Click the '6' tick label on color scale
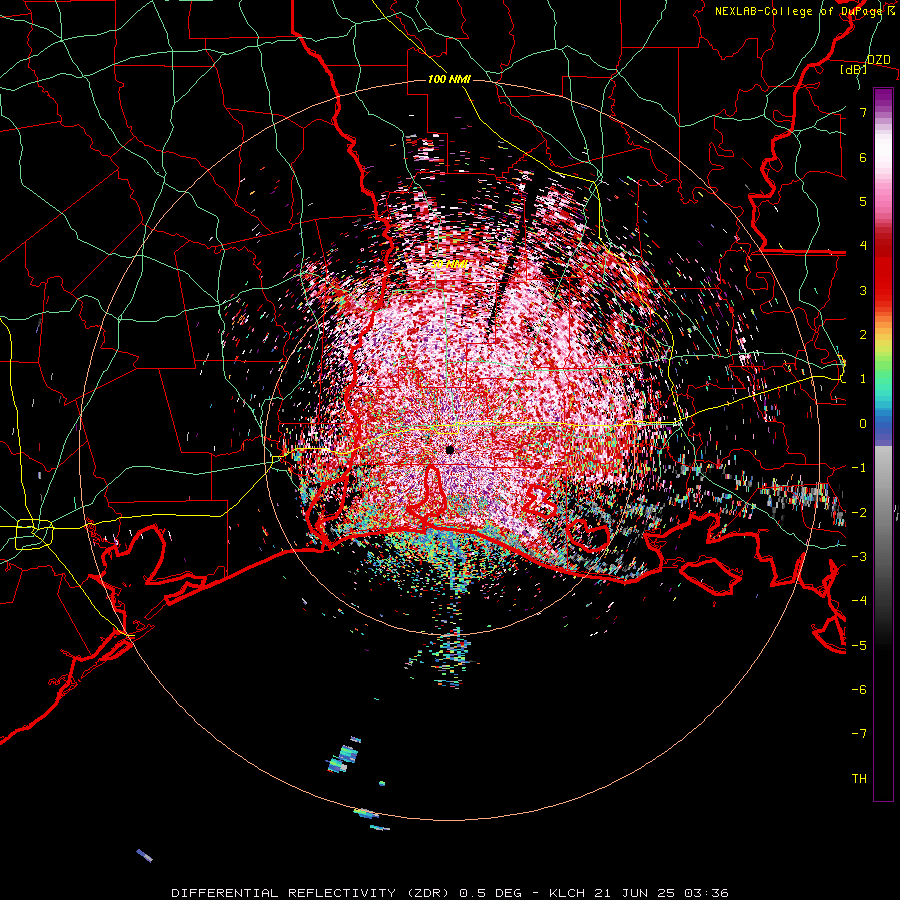Screen dimensions: 900x900 pyautogui.click(x=863, y=157)
